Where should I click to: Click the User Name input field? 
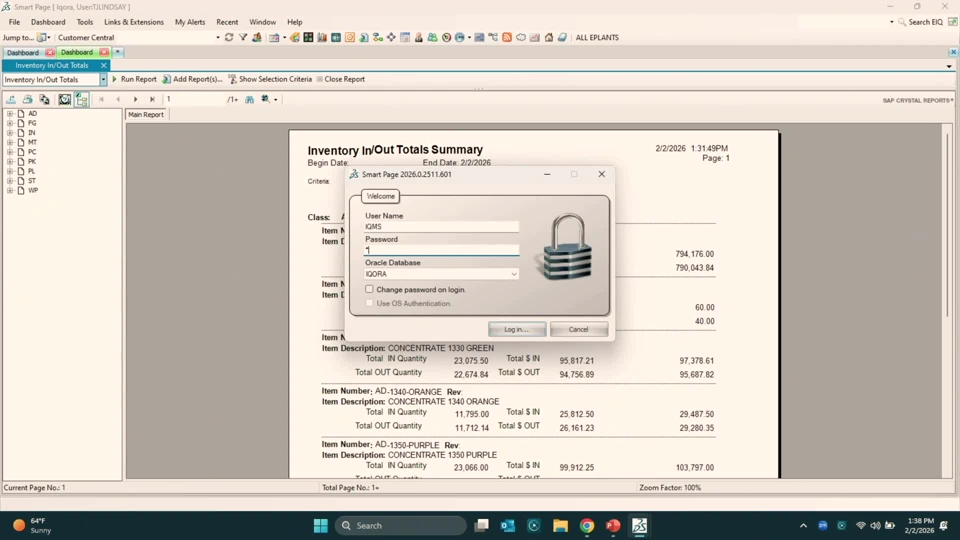click(441, 227)
